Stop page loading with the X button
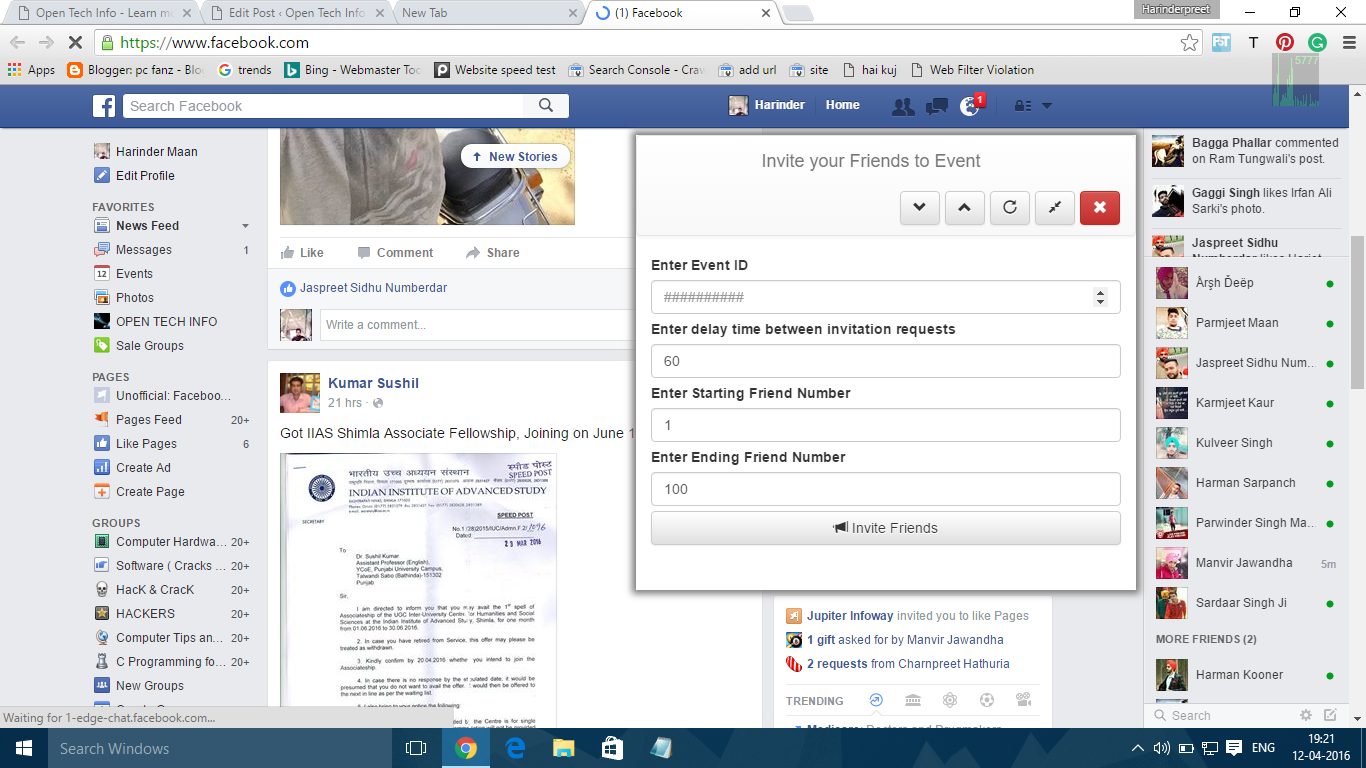 click(74, 43)
